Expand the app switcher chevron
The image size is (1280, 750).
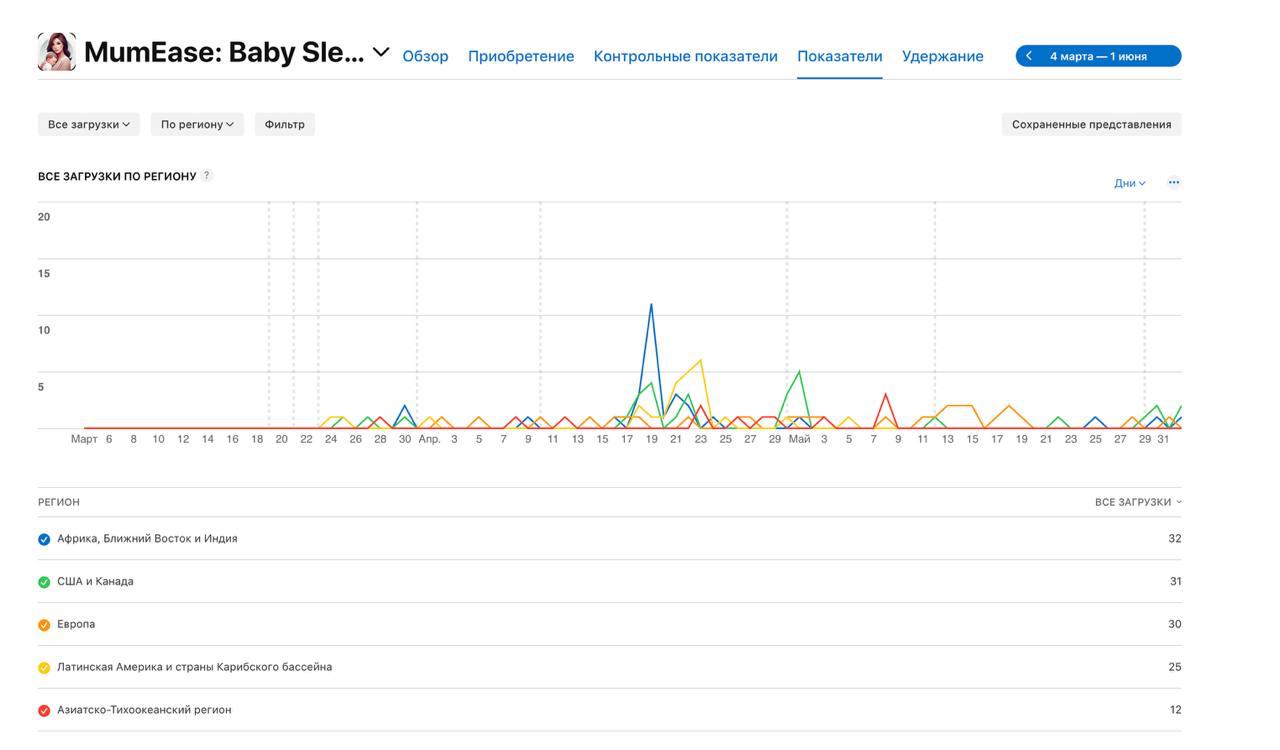(381, 52)
